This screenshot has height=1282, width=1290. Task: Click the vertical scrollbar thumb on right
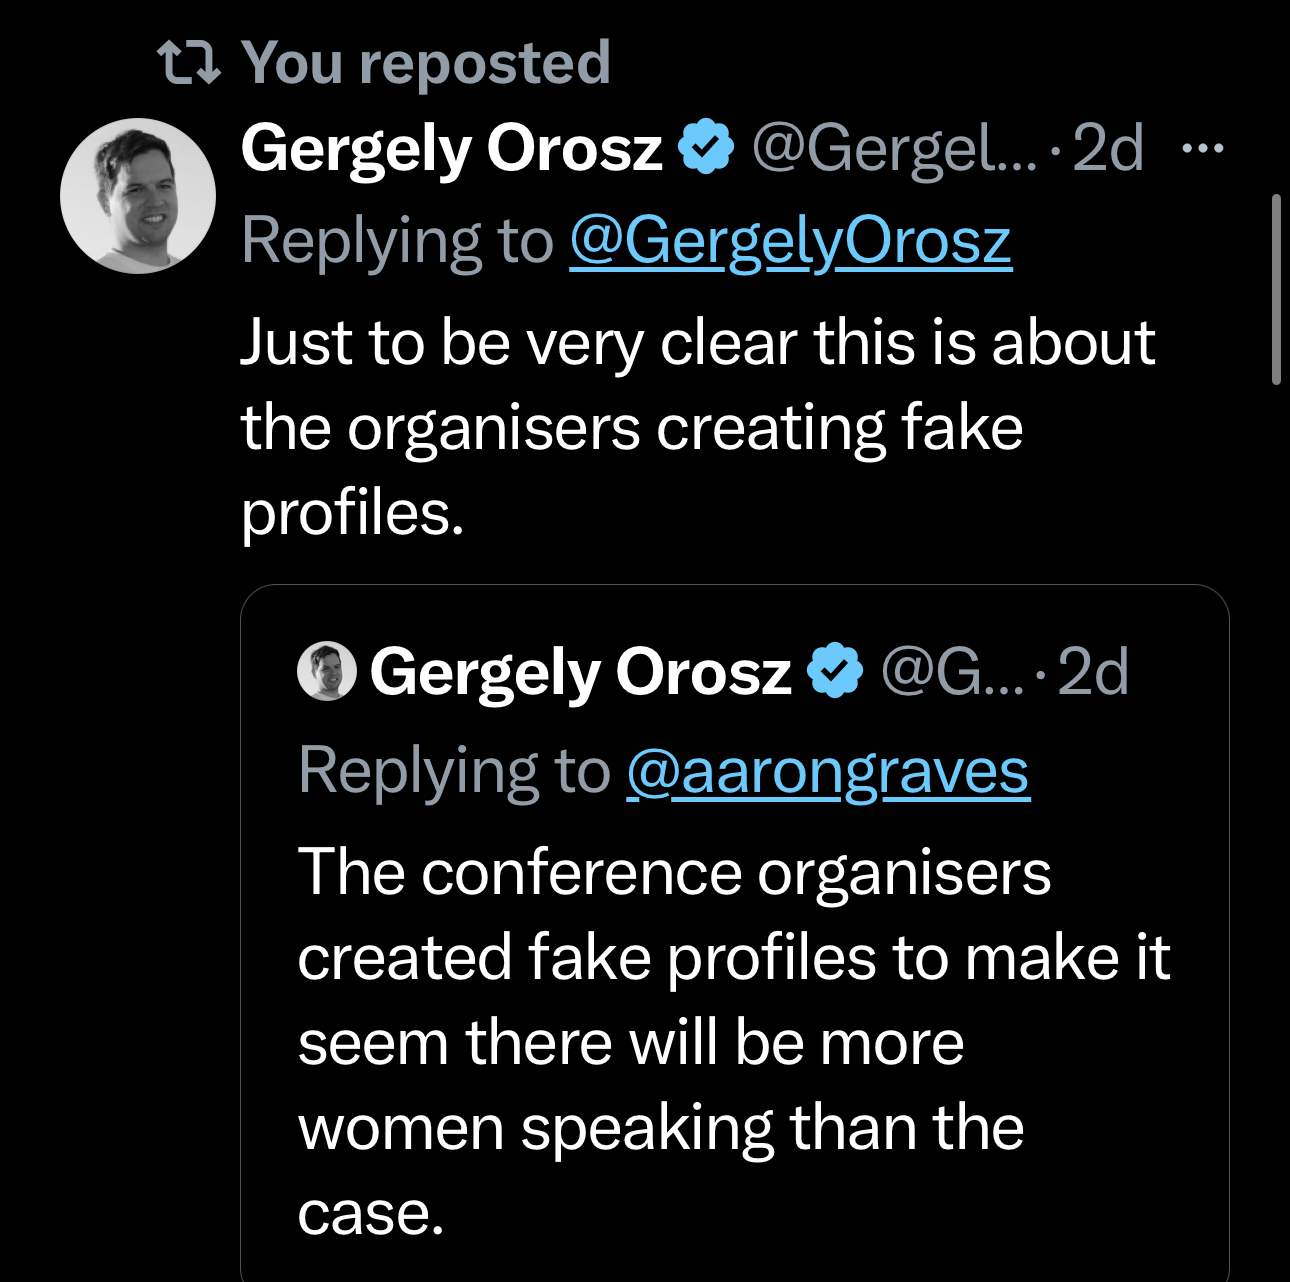[1276, 290]
